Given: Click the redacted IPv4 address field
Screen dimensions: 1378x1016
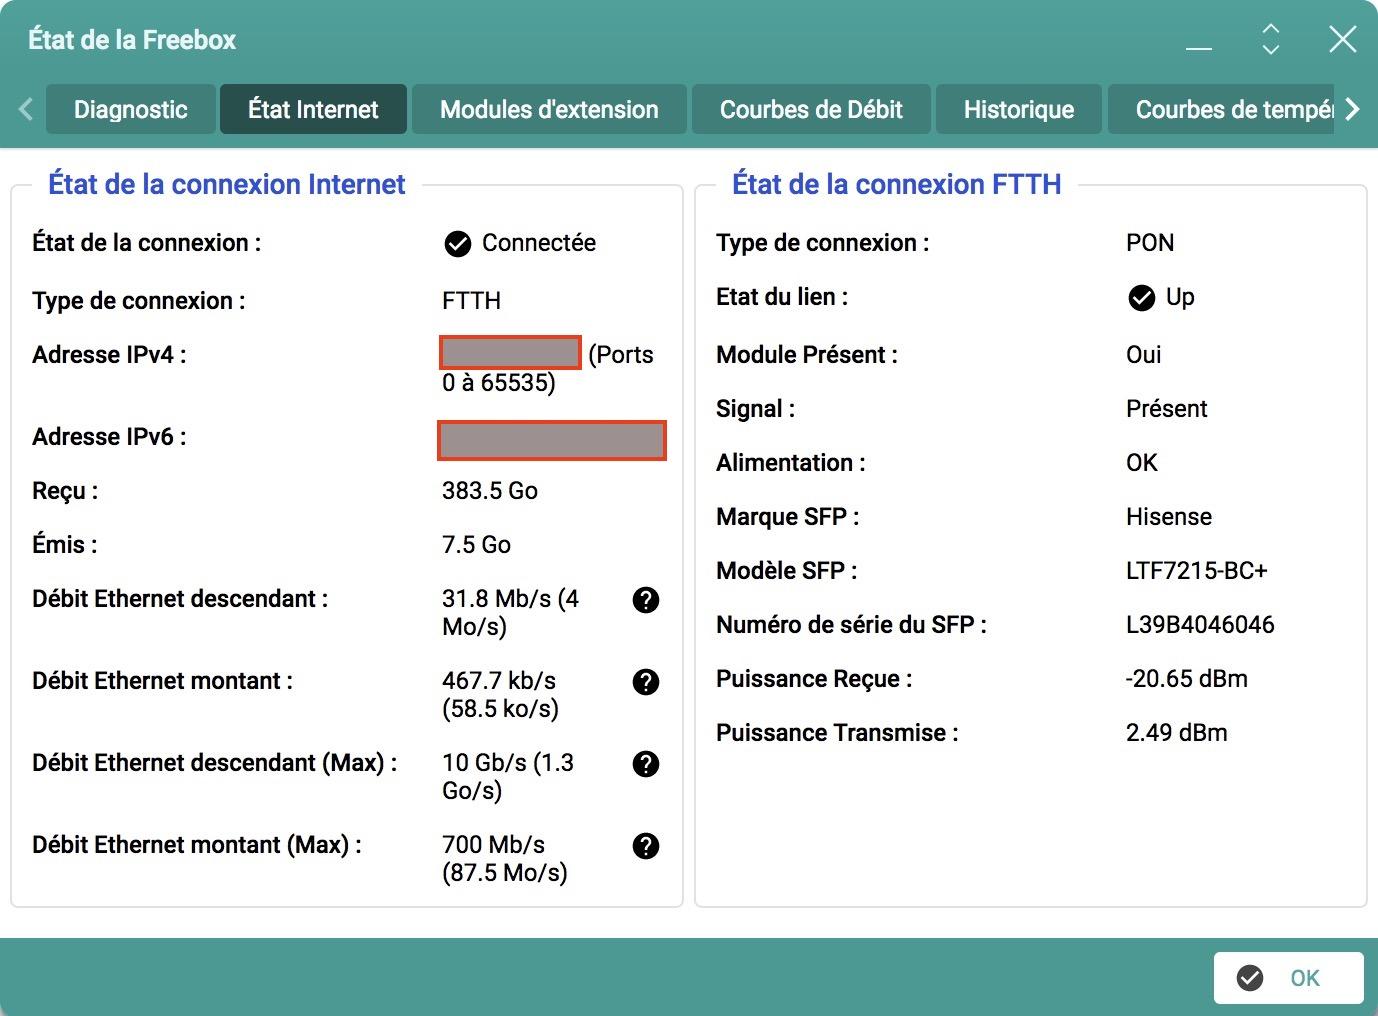Looking at the screenshot, I should point(510,353).
